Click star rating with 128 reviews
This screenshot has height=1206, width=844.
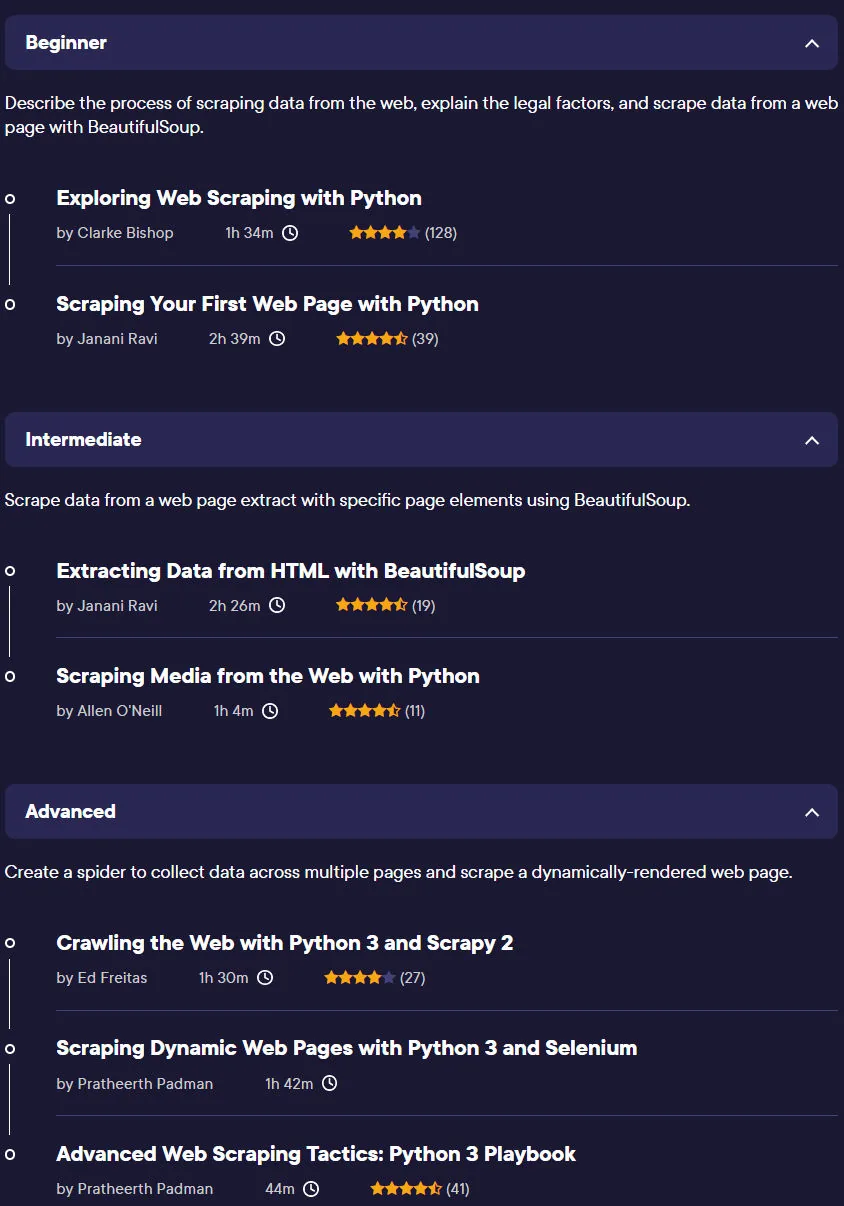pyautogui.click(x=385, y=233)
